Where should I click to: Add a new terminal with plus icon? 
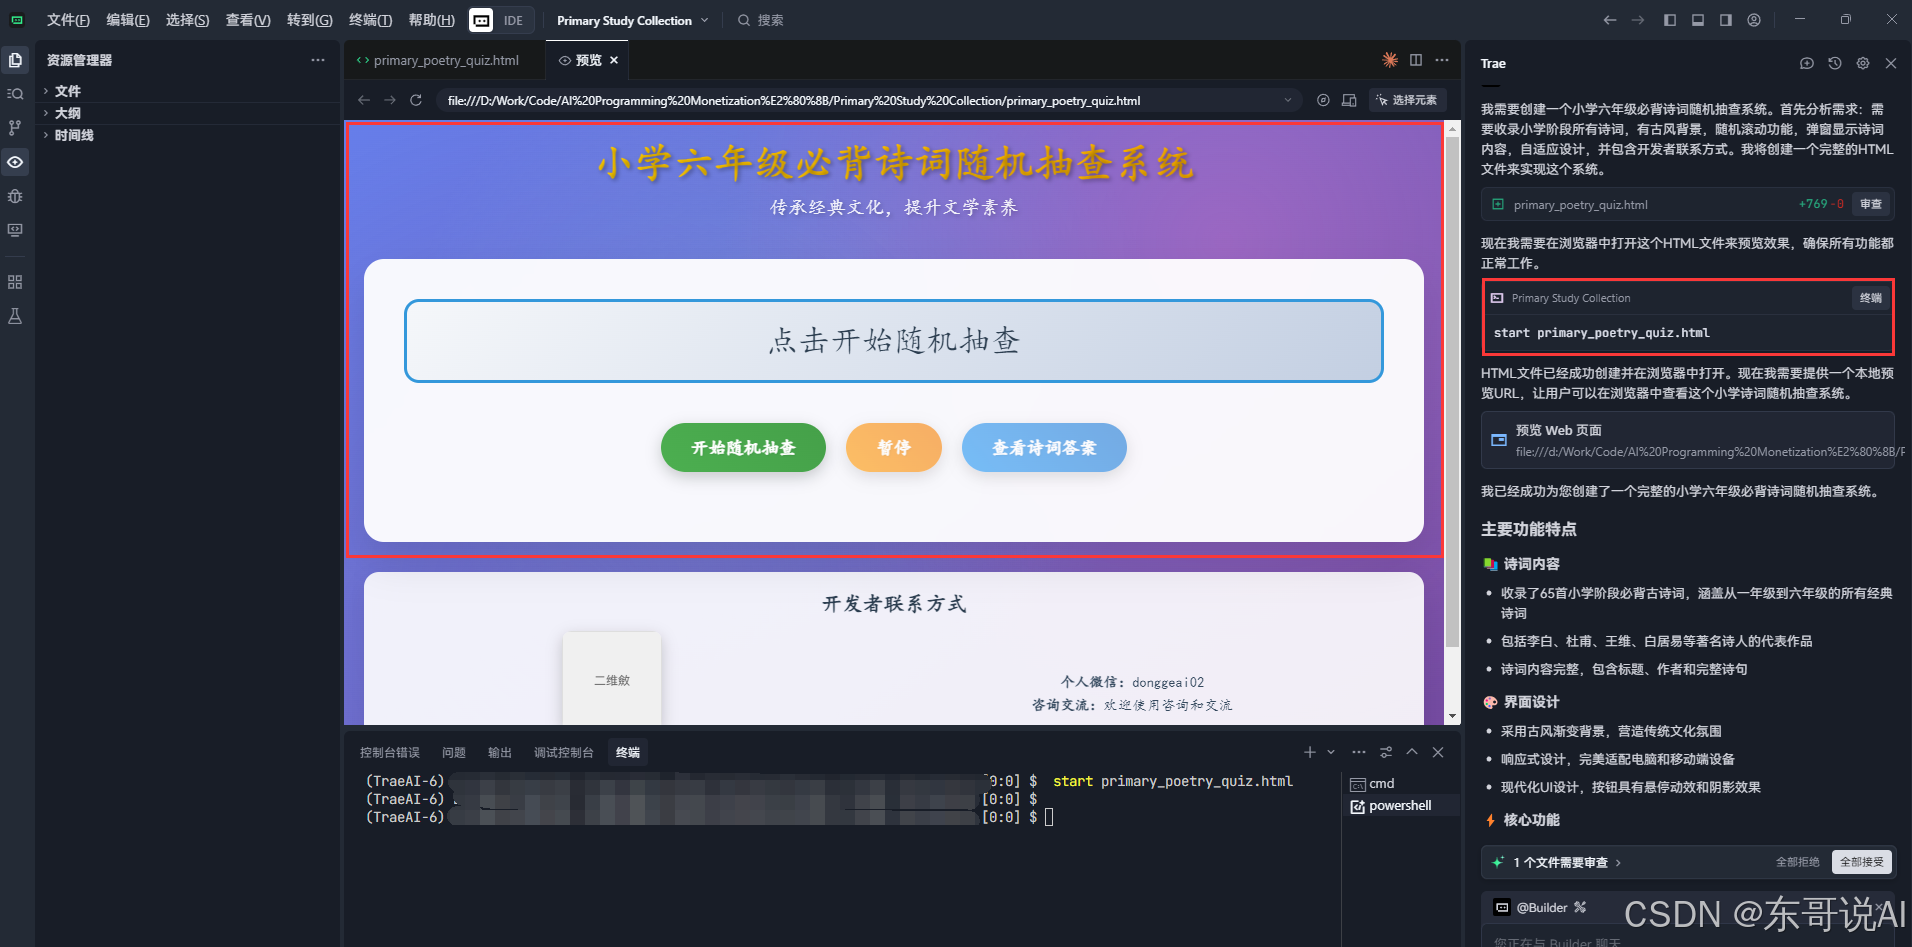click(x=1310, y=752)
